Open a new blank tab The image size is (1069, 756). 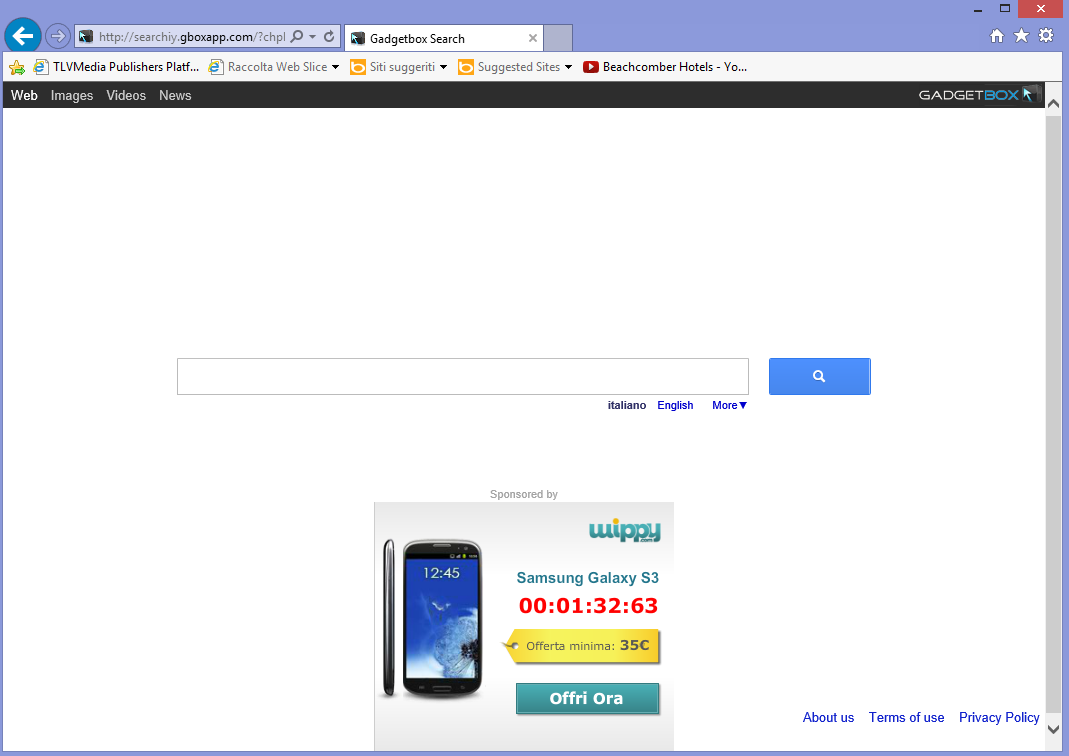558,38
